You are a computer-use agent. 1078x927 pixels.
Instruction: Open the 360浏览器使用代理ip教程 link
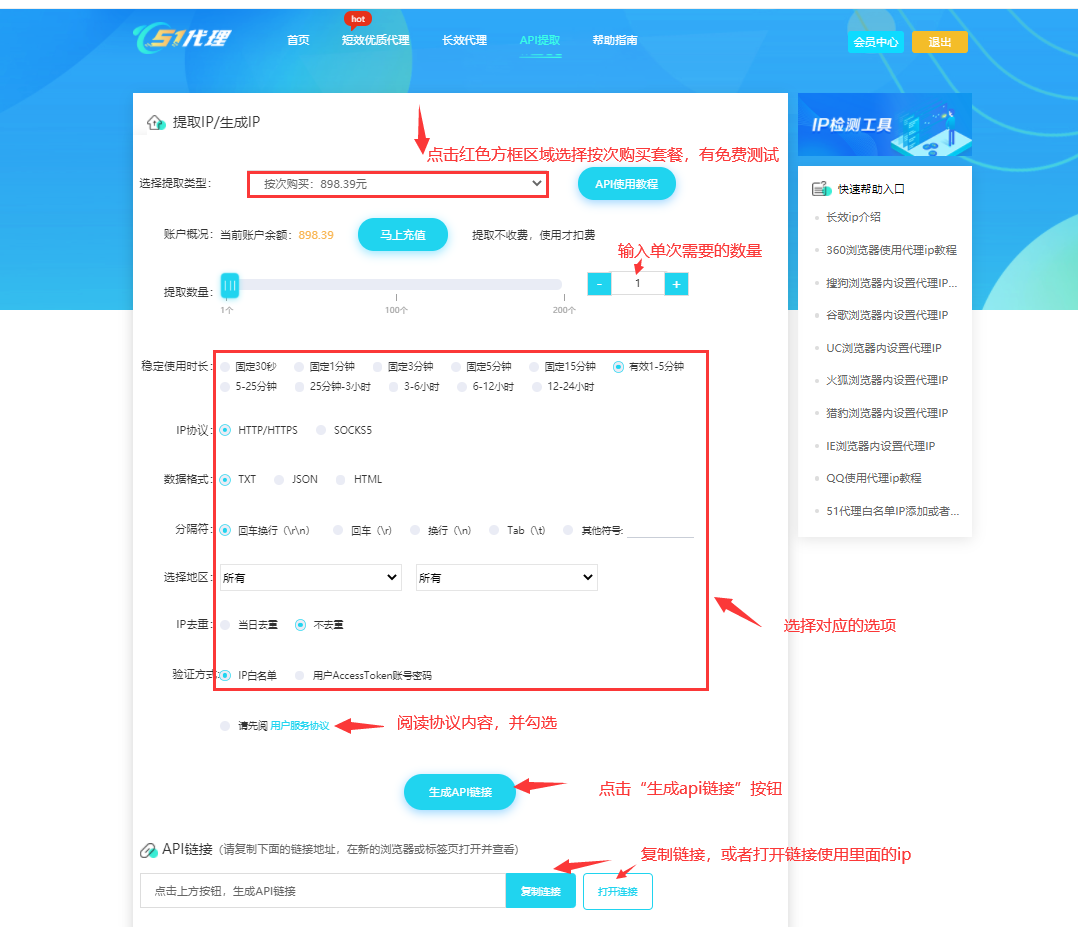[x=891, y=250]
